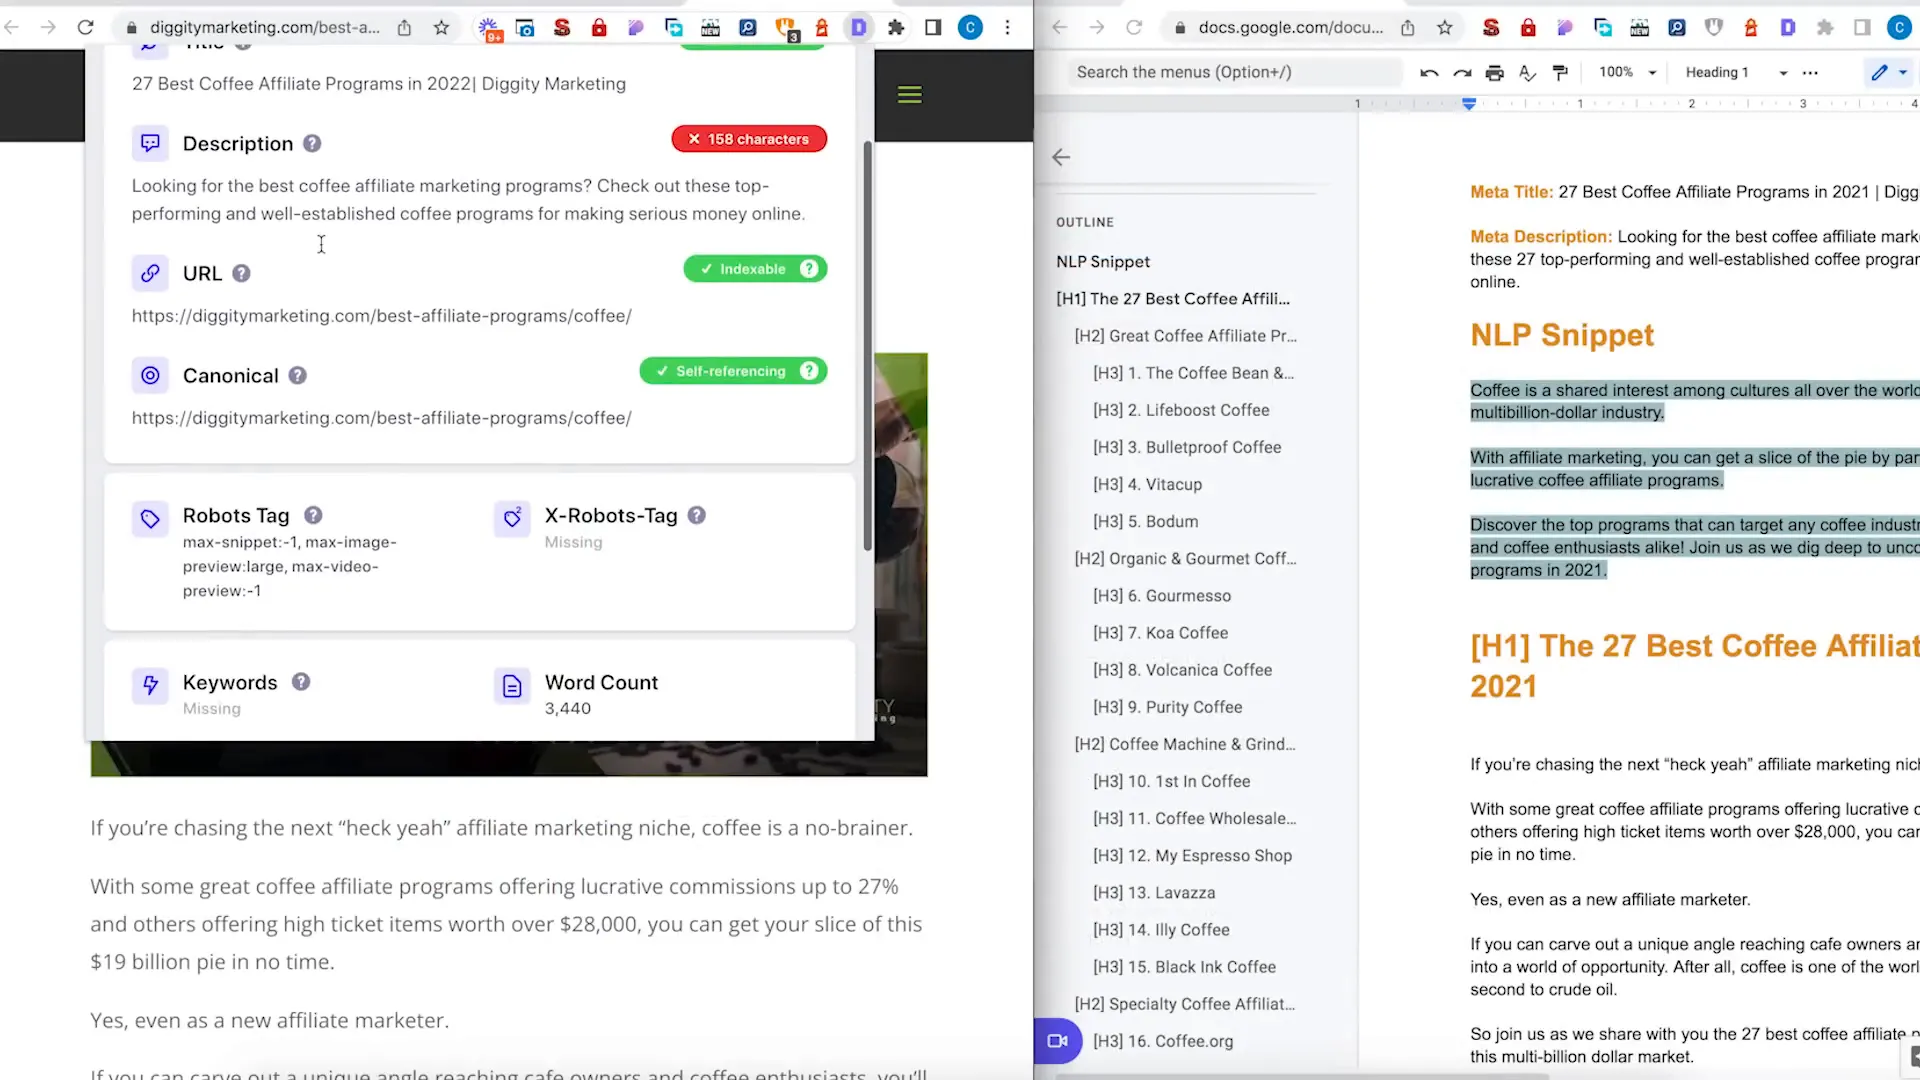Click the URL link icon in the SEO panel
1920x1080 pixels.
[150, 273]
